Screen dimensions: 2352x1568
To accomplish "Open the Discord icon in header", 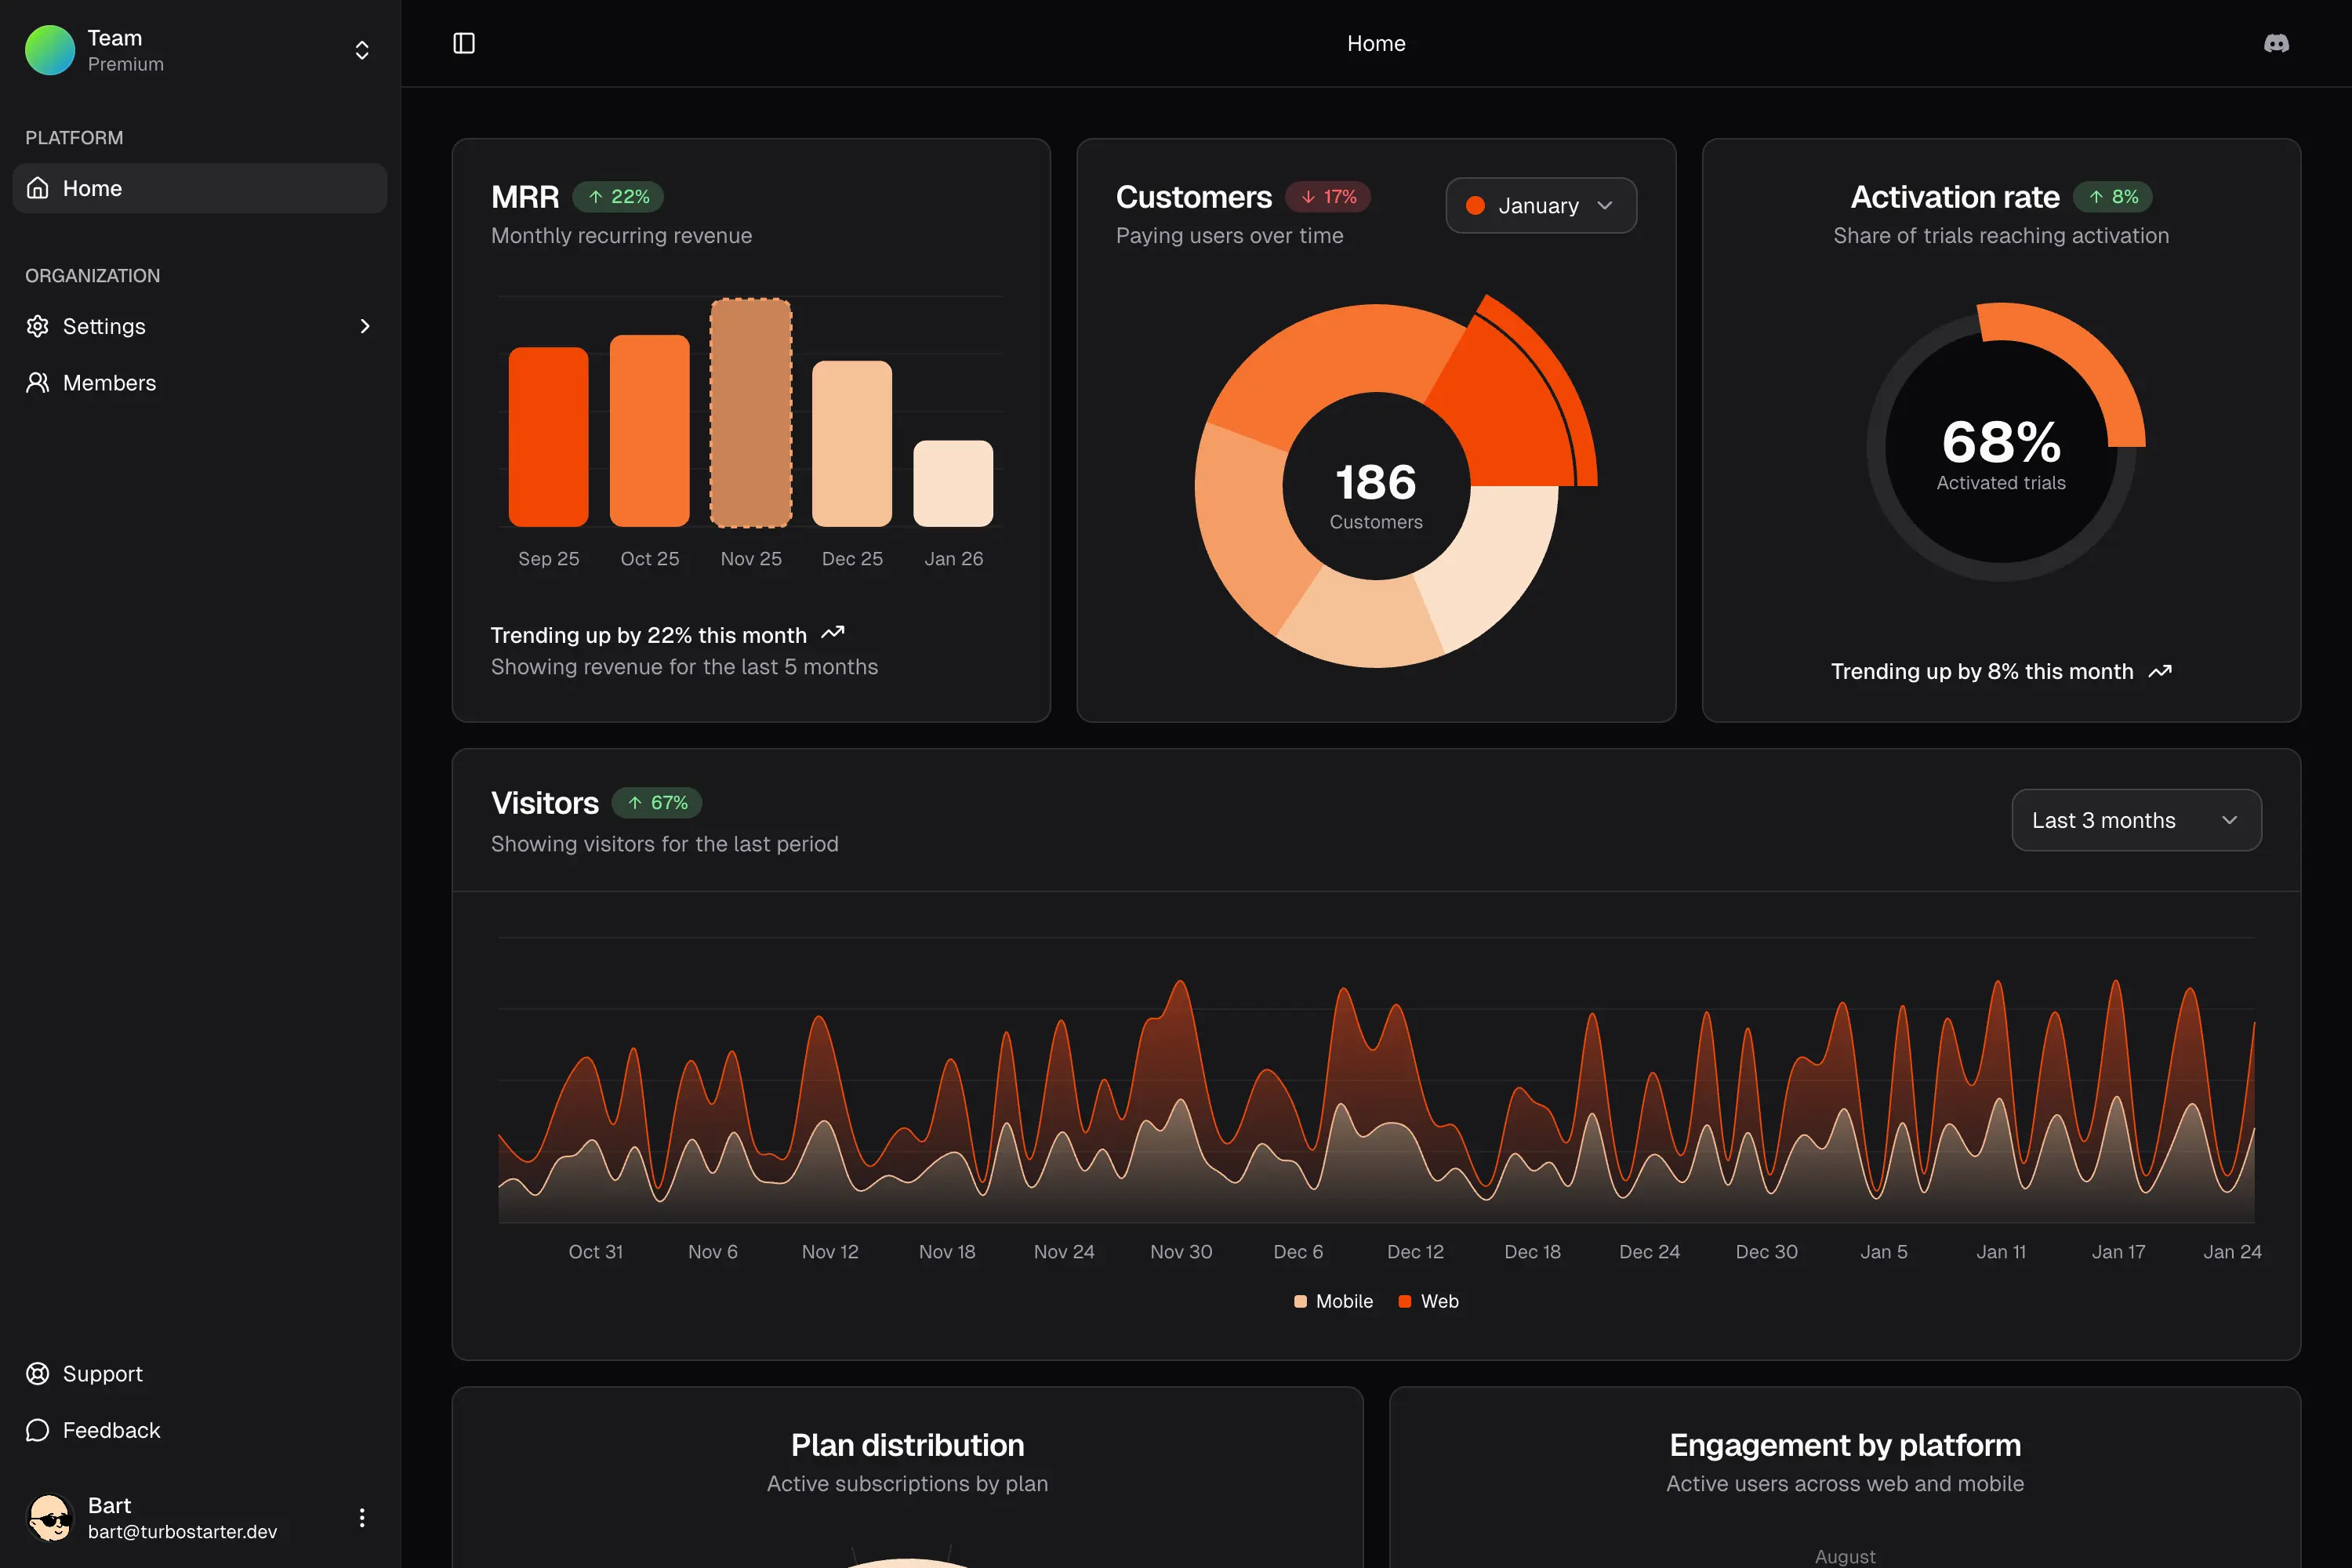I will pos(2276,43).
